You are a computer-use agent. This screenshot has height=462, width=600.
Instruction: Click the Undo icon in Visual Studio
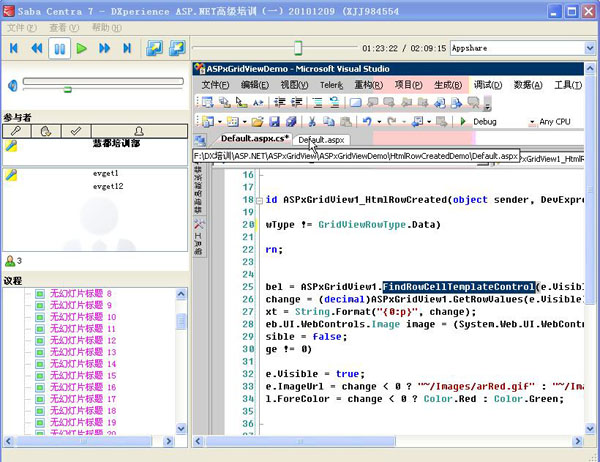tap(368, 121)
